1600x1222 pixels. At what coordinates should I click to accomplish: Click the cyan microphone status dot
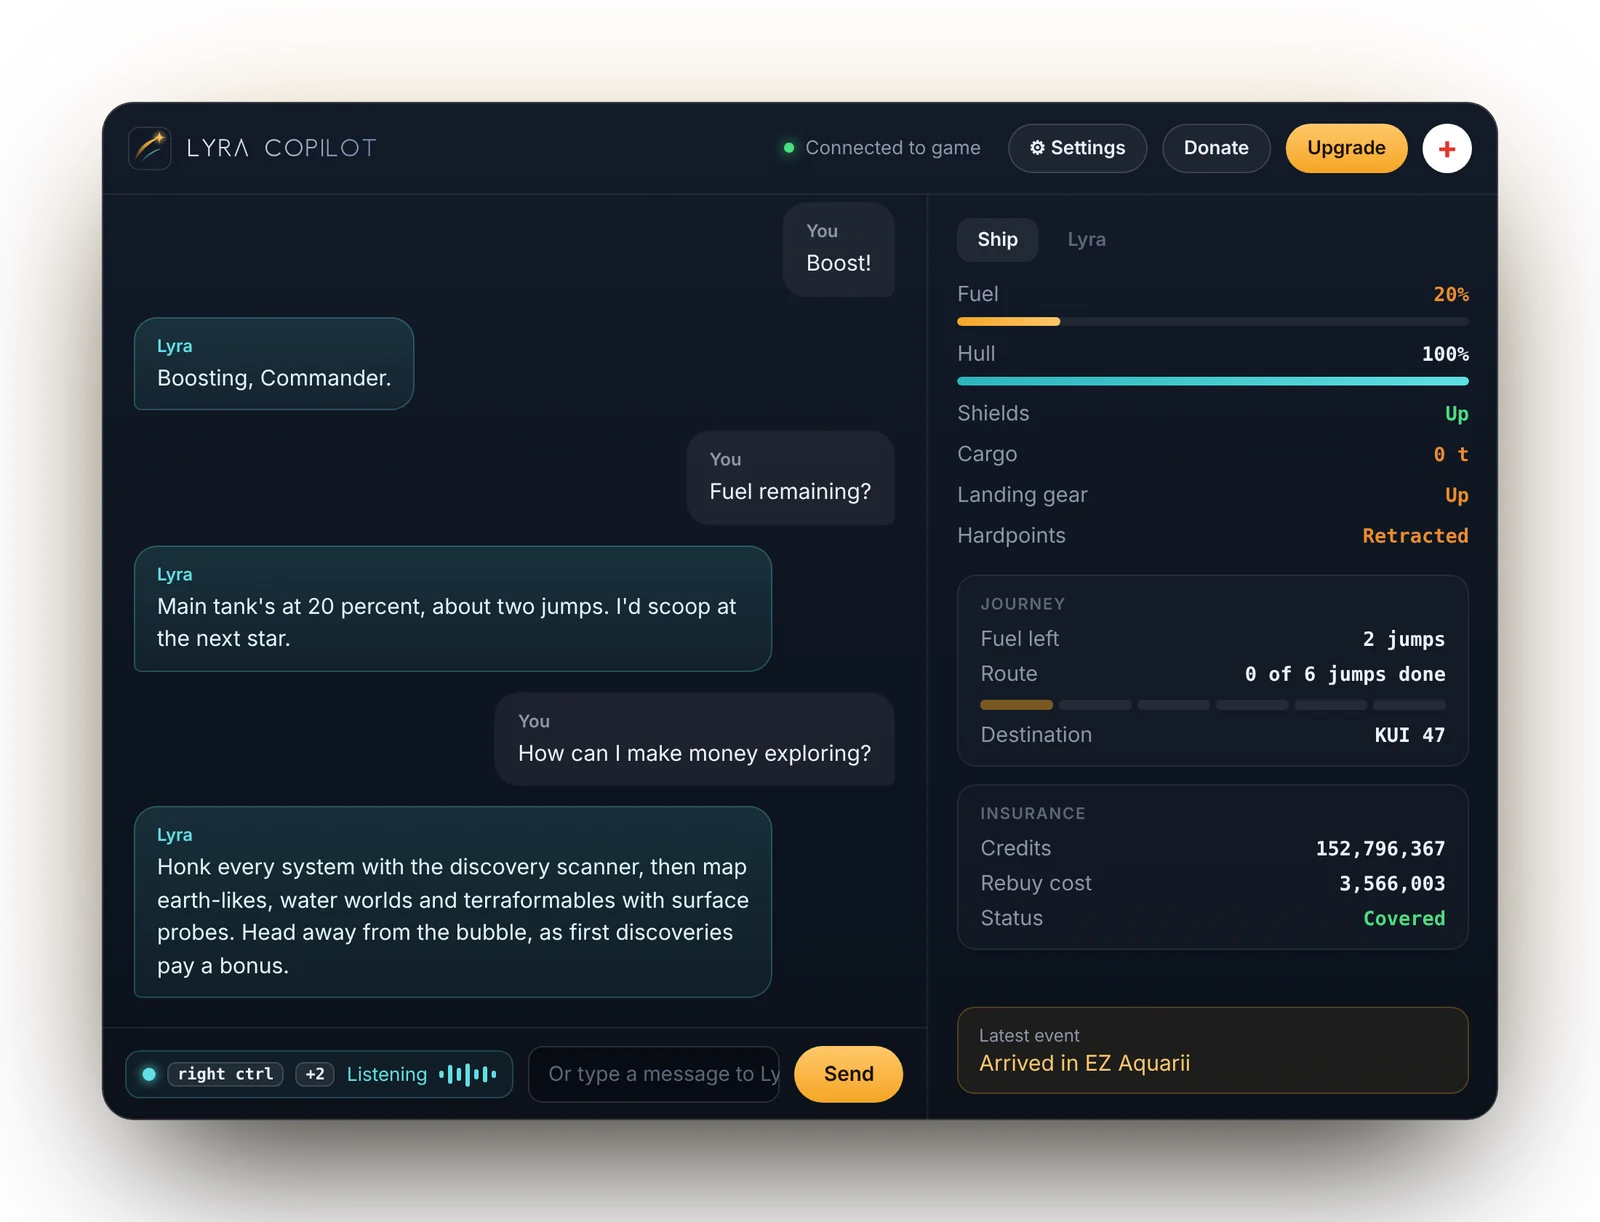point(149,1075)
